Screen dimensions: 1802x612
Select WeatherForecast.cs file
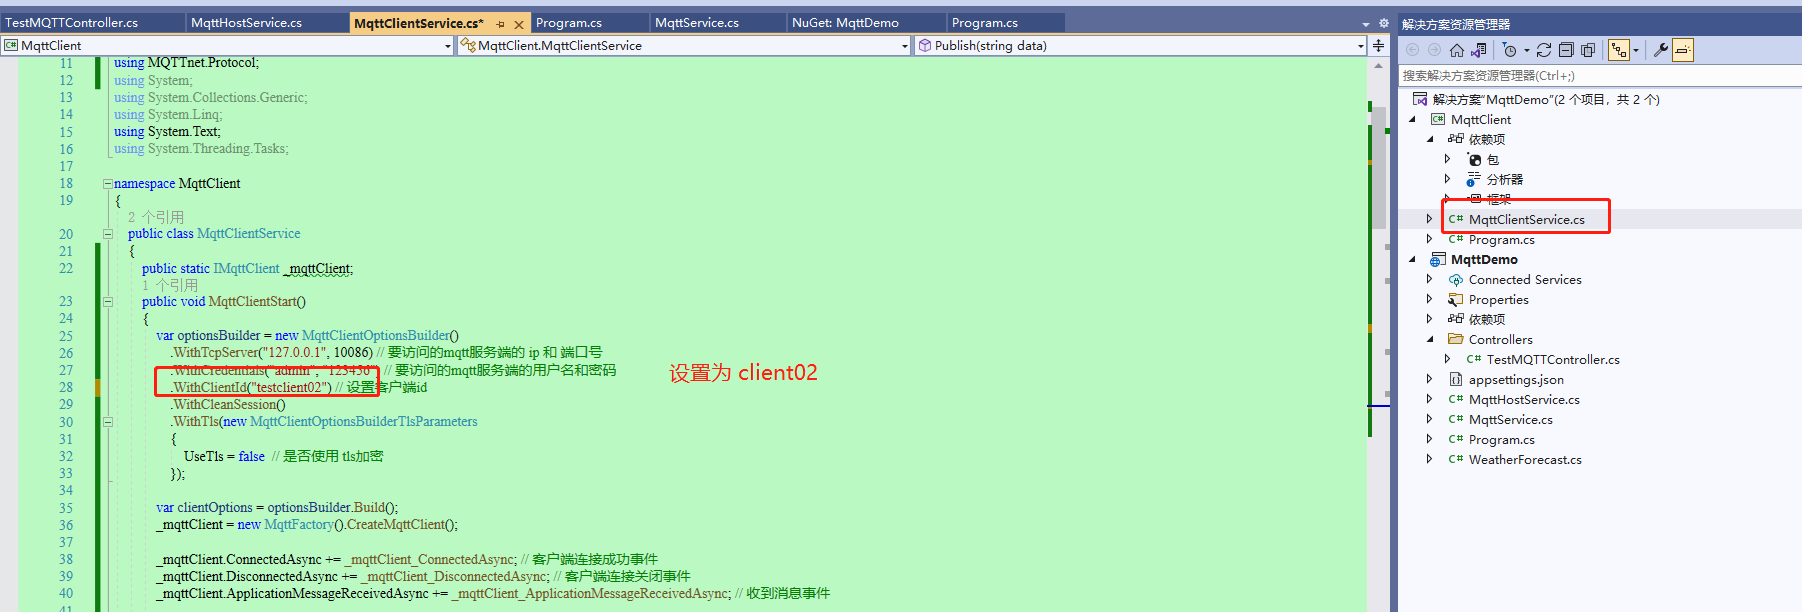(1525, 459)
